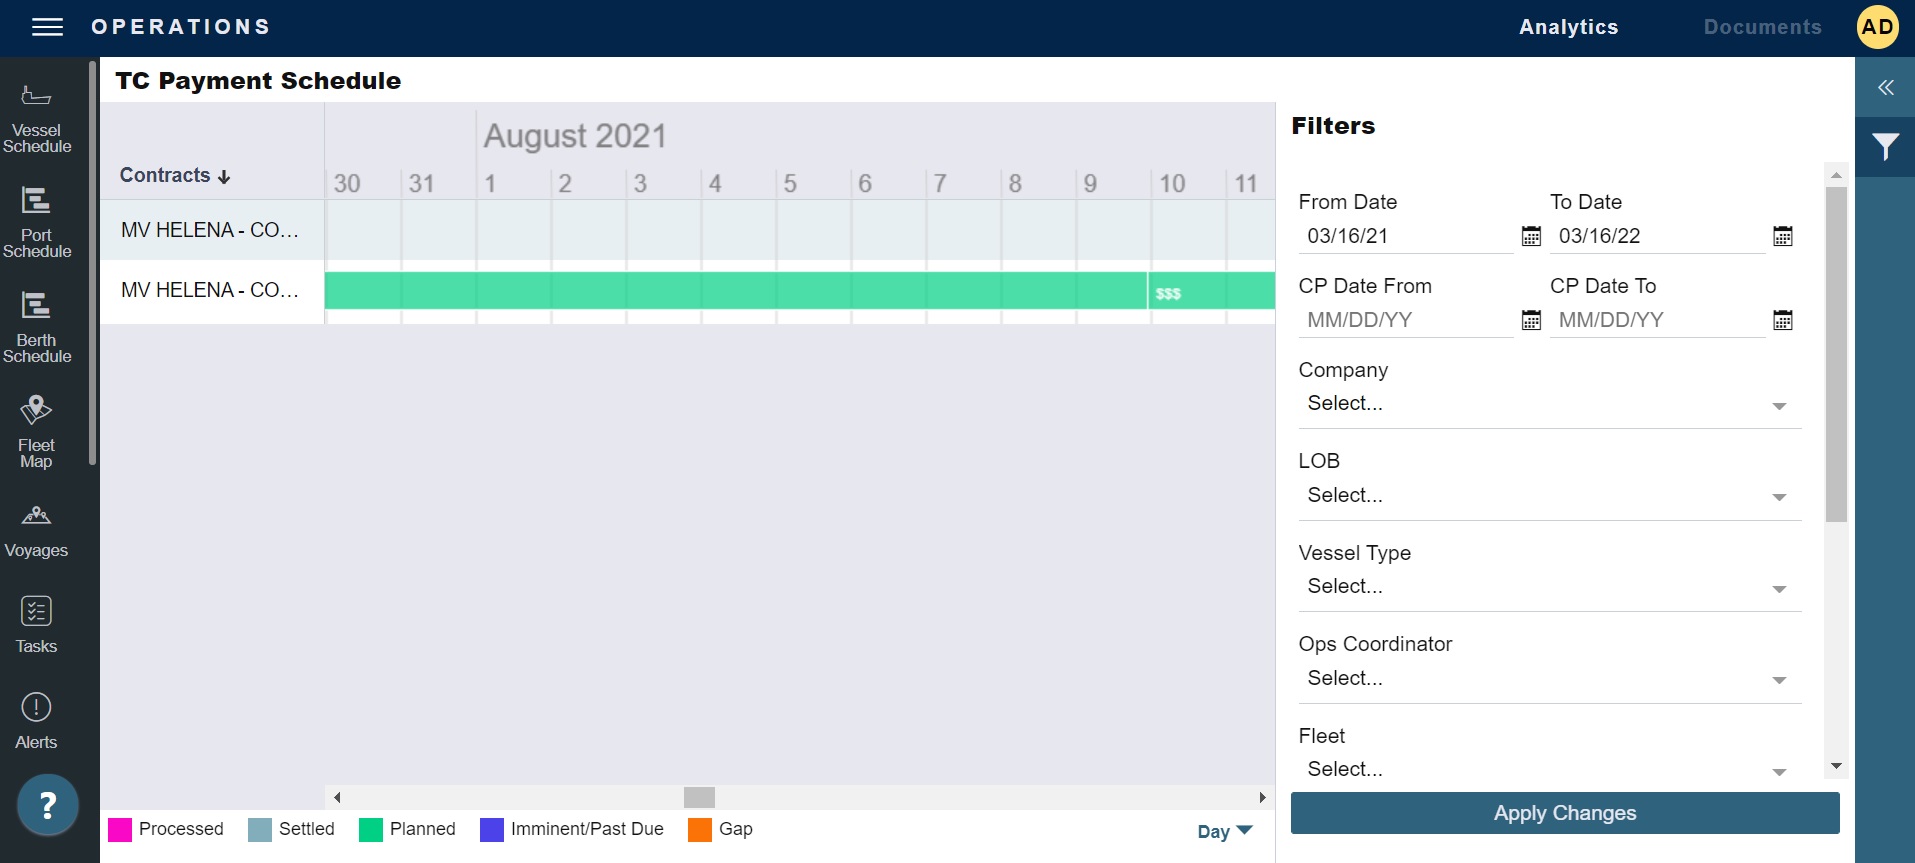The height and width of the screenshot is (863, 1915).
Task: Open the From Date calendar picker
Action: point(1532,236)
